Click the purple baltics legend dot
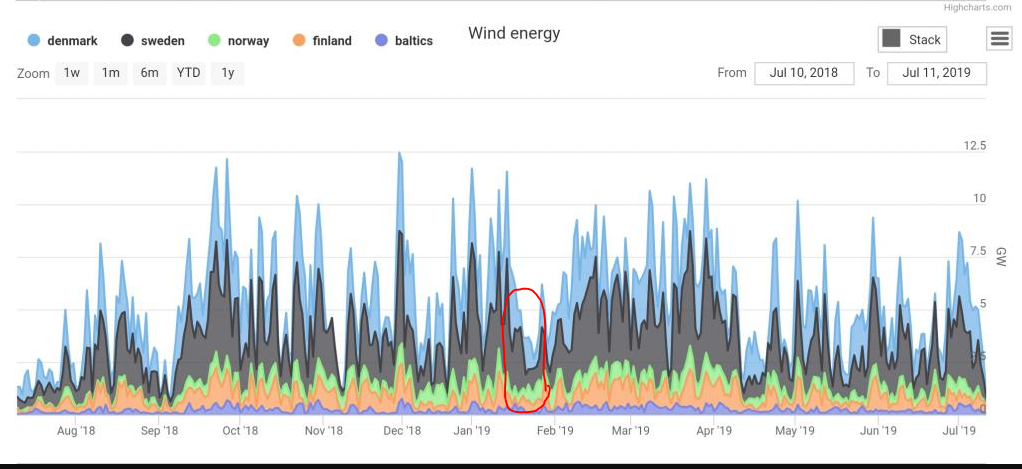Viewport: 1022px width, 469px height. [381, 40]
